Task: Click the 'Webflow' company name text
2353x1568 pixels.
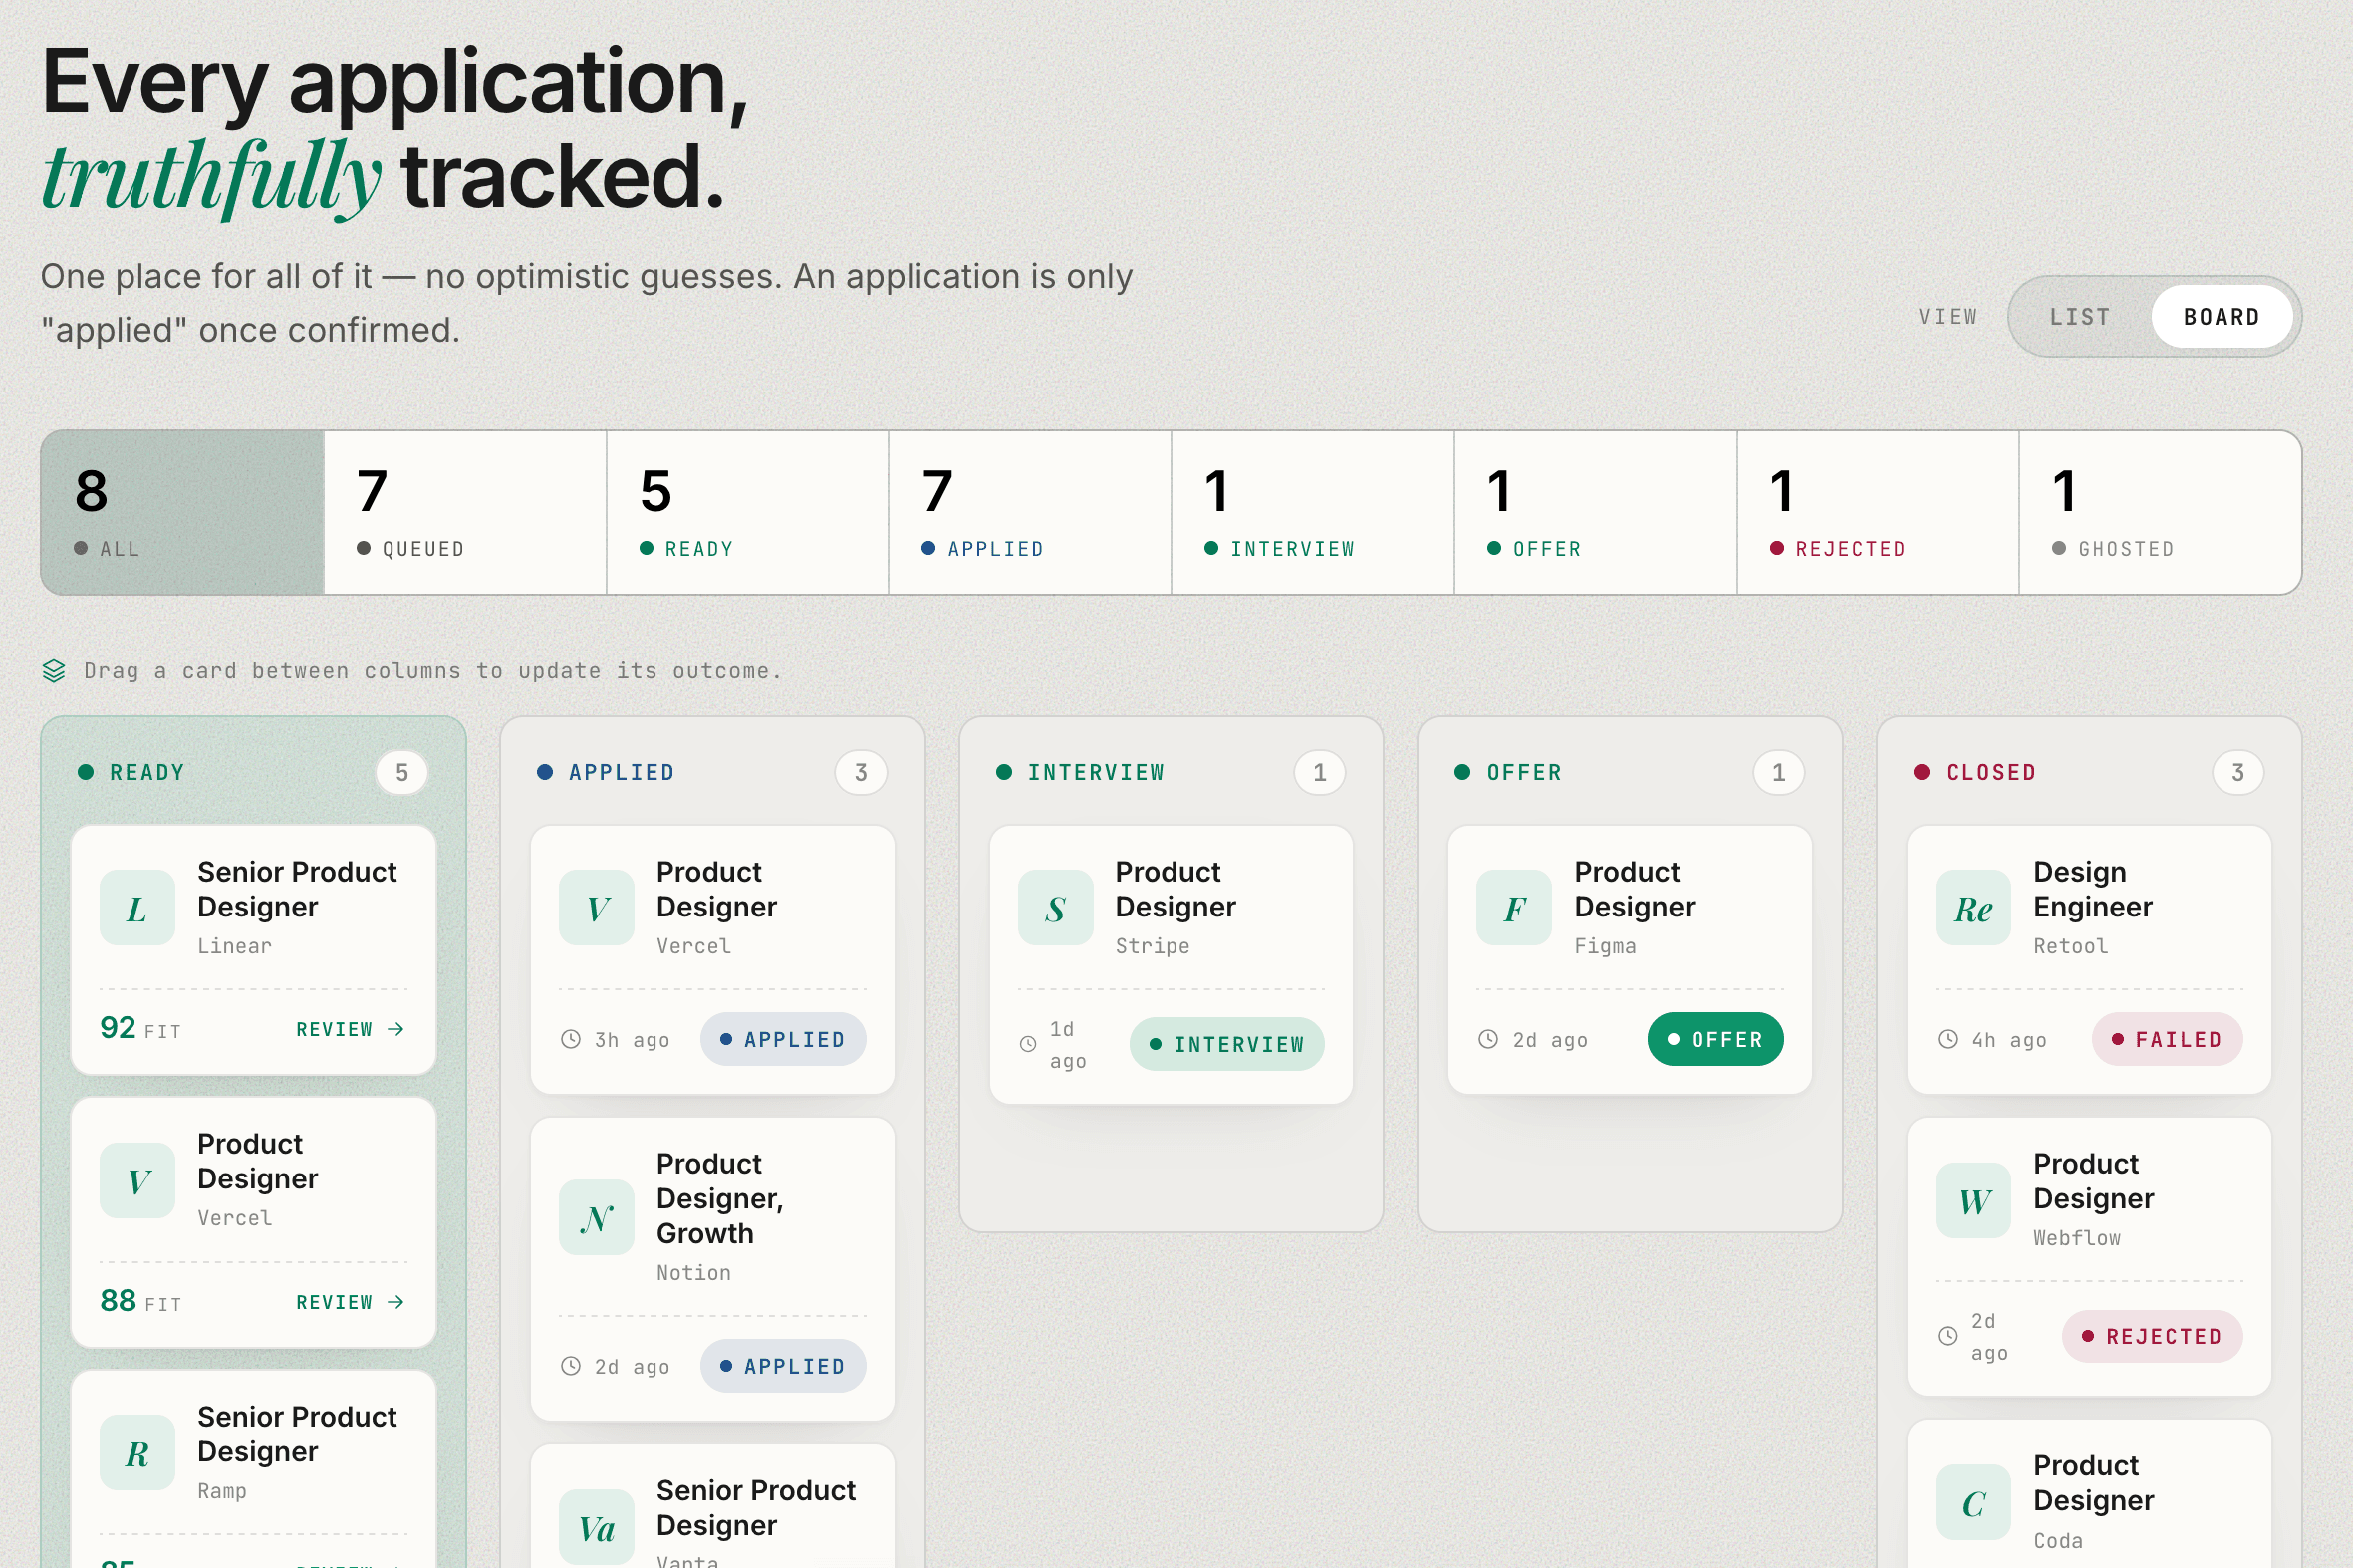Action: point(2077,1238)
